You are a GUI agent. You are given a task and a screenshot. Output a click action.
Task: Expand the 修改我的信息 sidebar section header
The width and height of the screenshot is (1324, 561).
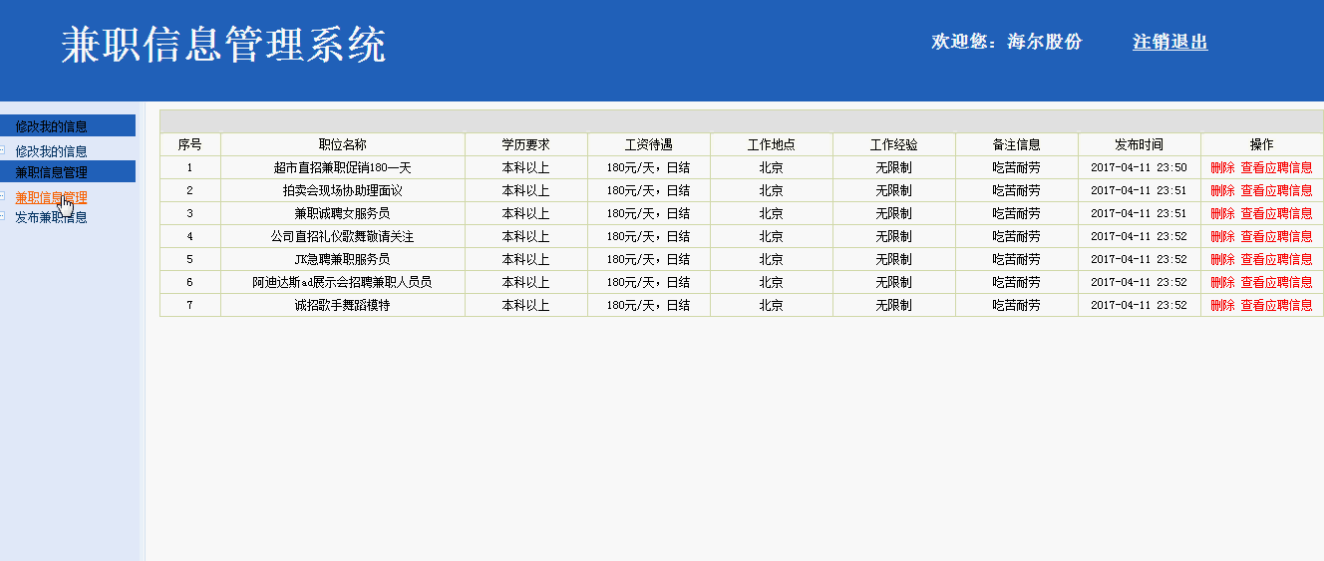51,127
